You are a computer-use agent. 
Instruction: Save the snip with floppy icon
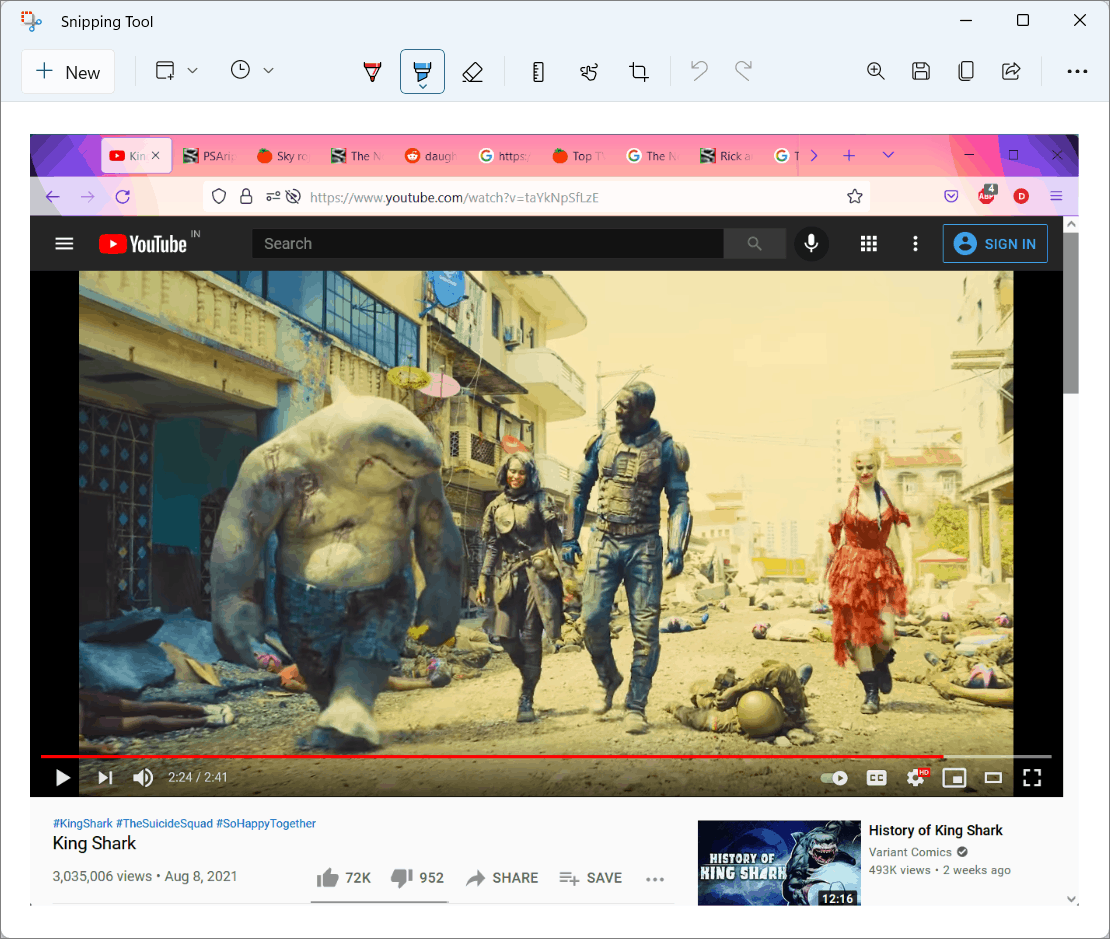tap(921, 71)
